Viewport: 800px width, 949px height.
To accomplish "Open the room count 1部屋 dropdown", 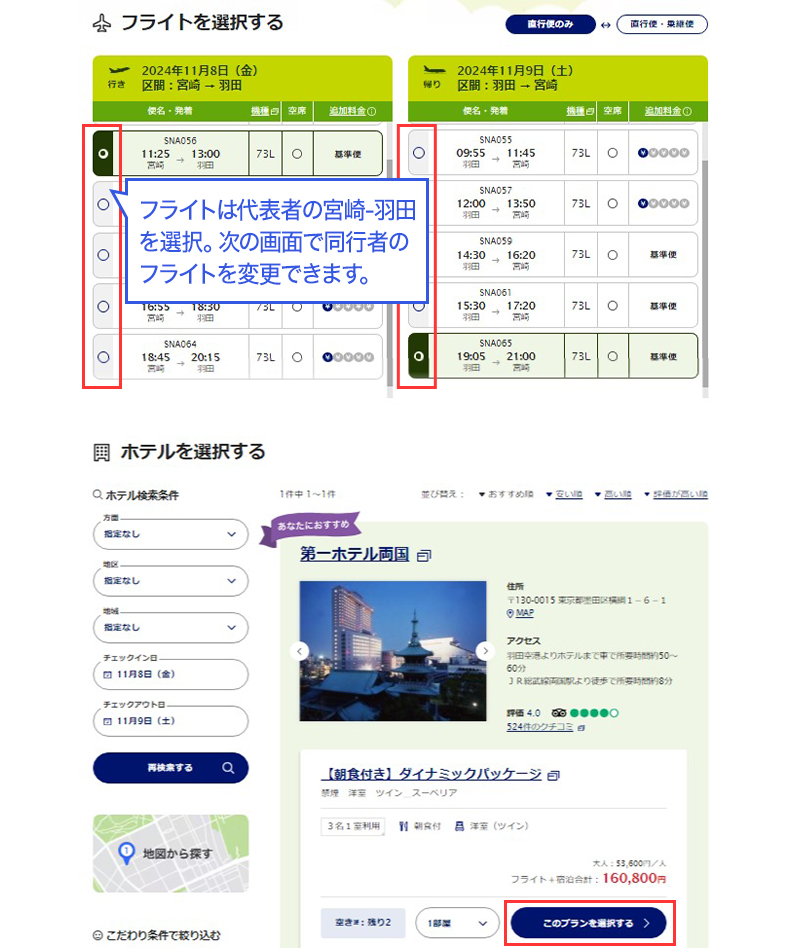I will (x=456, y=923).
